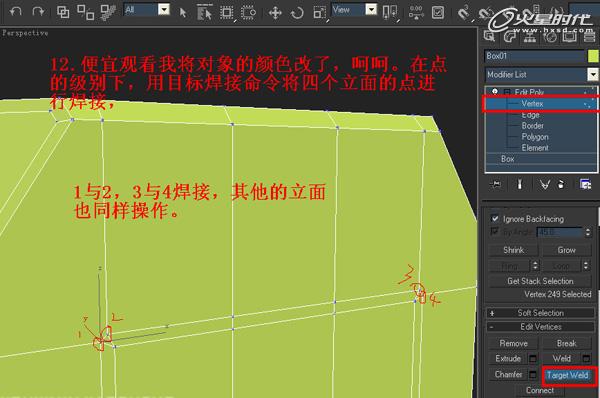This screenshot has width=600, height=398.
Task: Toggle the By Angle checkbox
Action: coord(495,232)
